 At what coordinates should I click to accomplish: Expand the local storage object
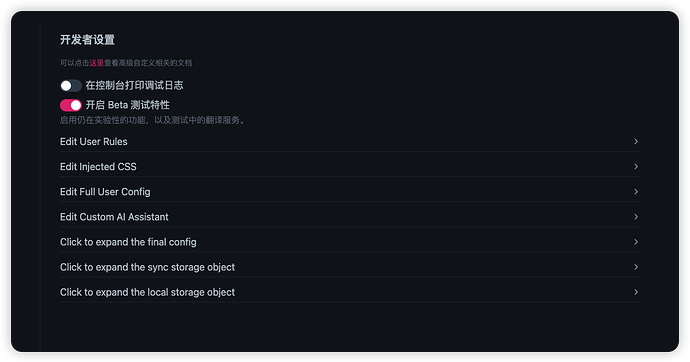pyautogui.click(x=350, y=292)
